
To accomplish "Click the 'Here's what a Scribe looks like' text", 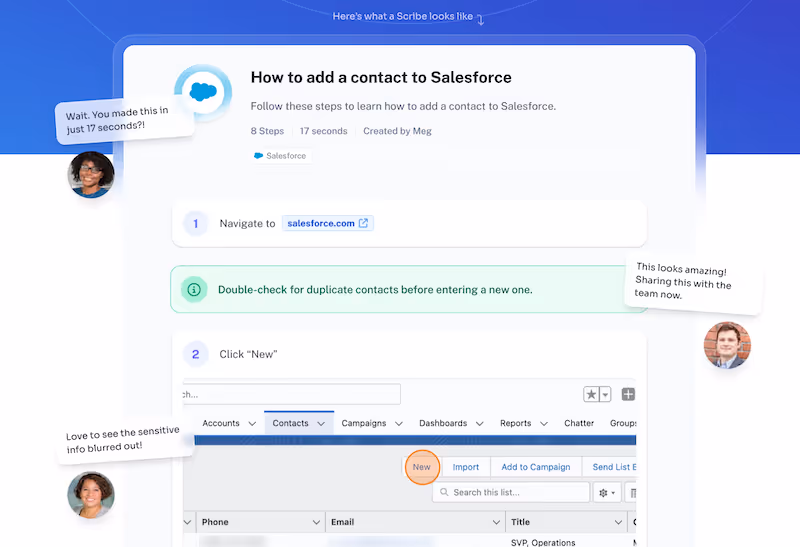I will (403, 16).
